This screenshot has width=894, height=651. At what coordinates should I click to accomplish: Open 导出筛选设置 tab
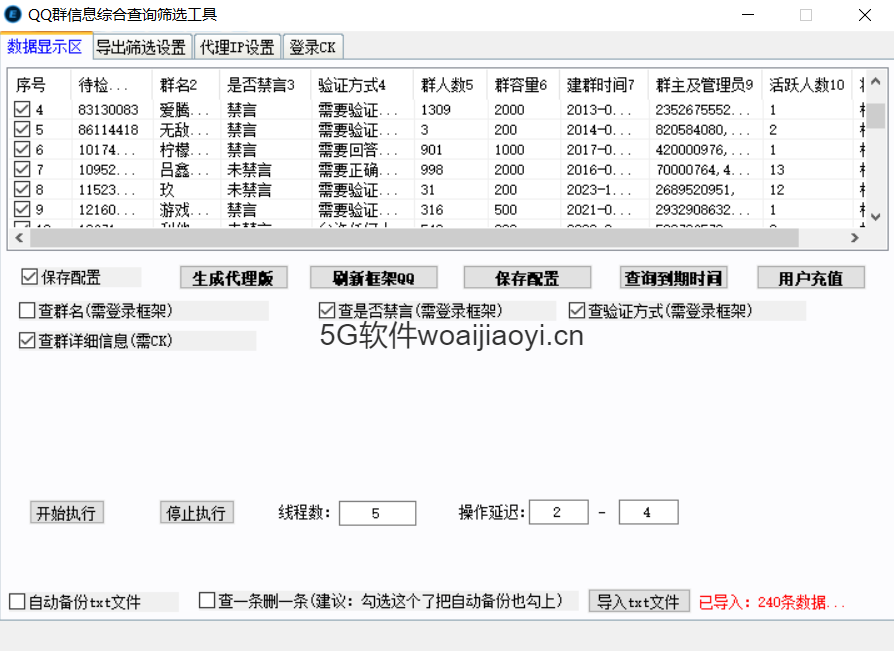click(141, 47)
